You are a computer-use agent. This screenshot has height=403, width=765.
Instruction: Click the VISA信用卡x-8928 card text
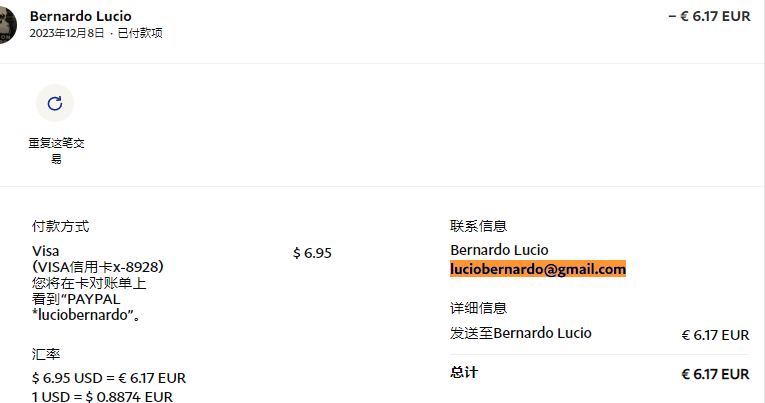point(98,267)
